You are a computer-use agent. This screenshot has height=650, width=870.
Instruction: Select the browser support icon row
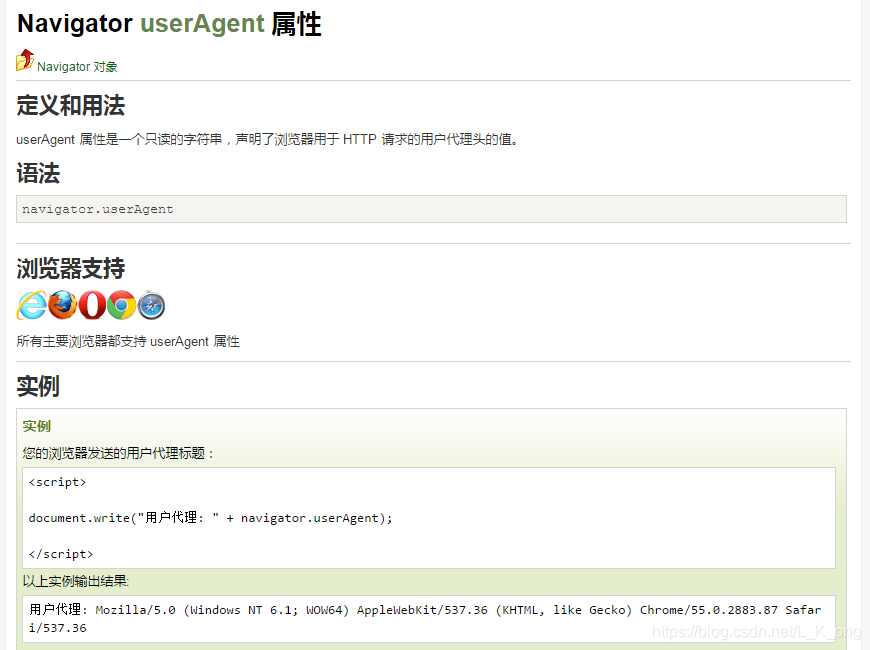tap(92, 305)
